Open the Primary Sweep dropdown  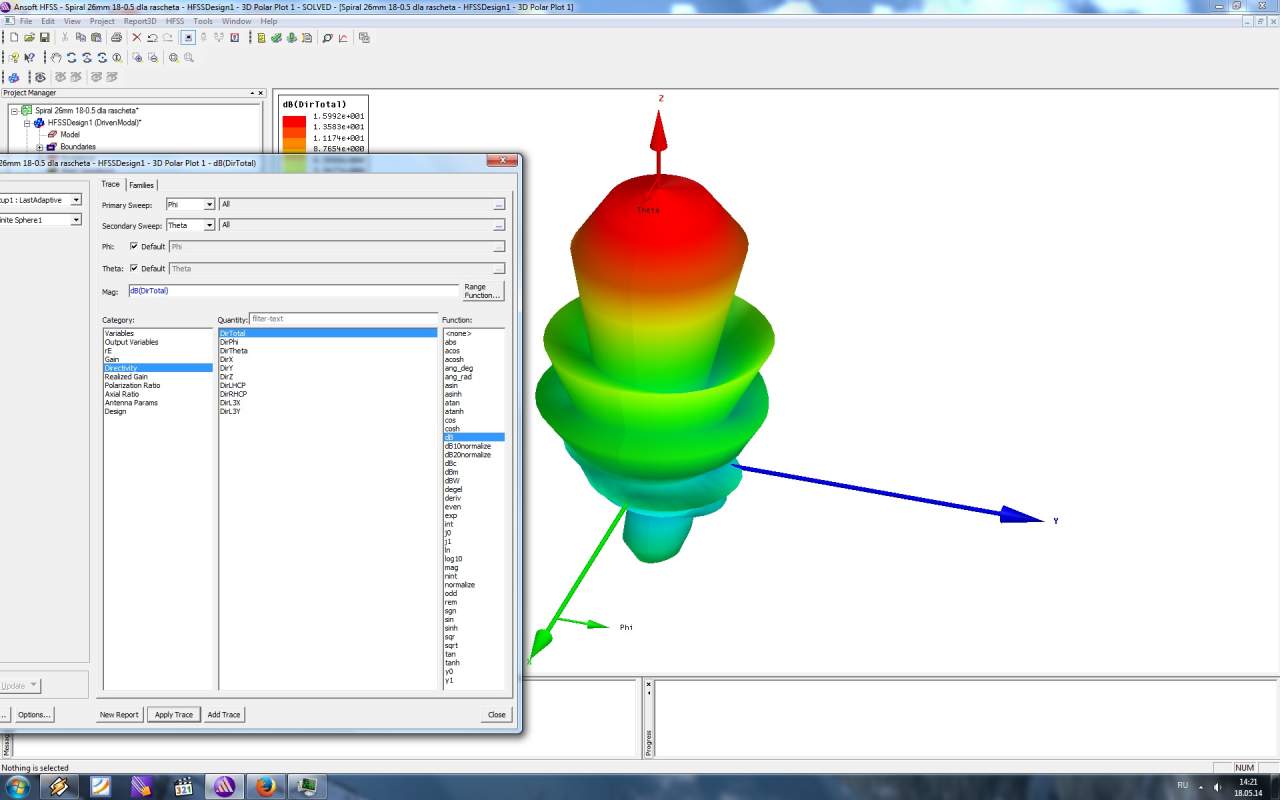pyautogui.click(x=209, y=204)
